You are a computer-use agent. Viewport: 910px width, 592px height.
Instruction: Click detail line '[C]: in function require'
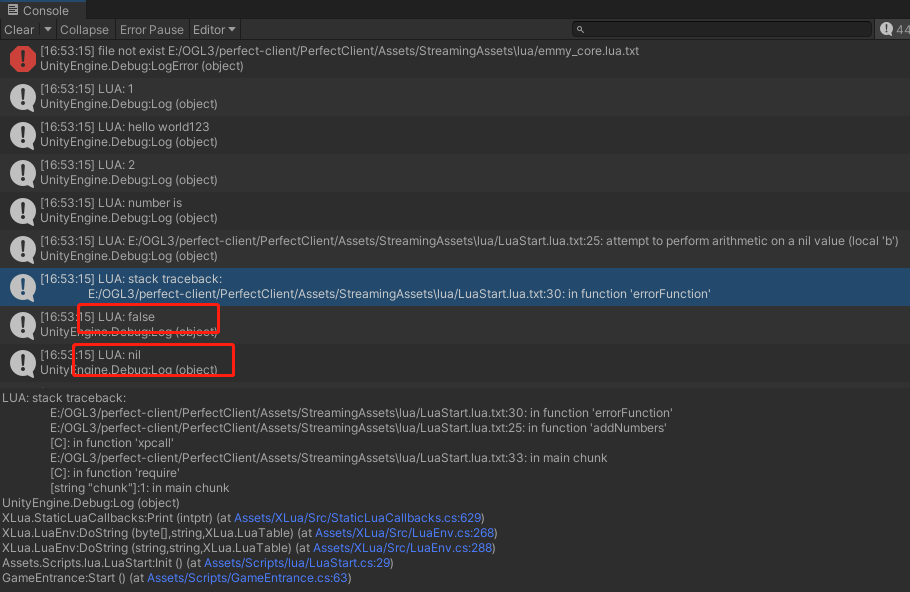115,473
